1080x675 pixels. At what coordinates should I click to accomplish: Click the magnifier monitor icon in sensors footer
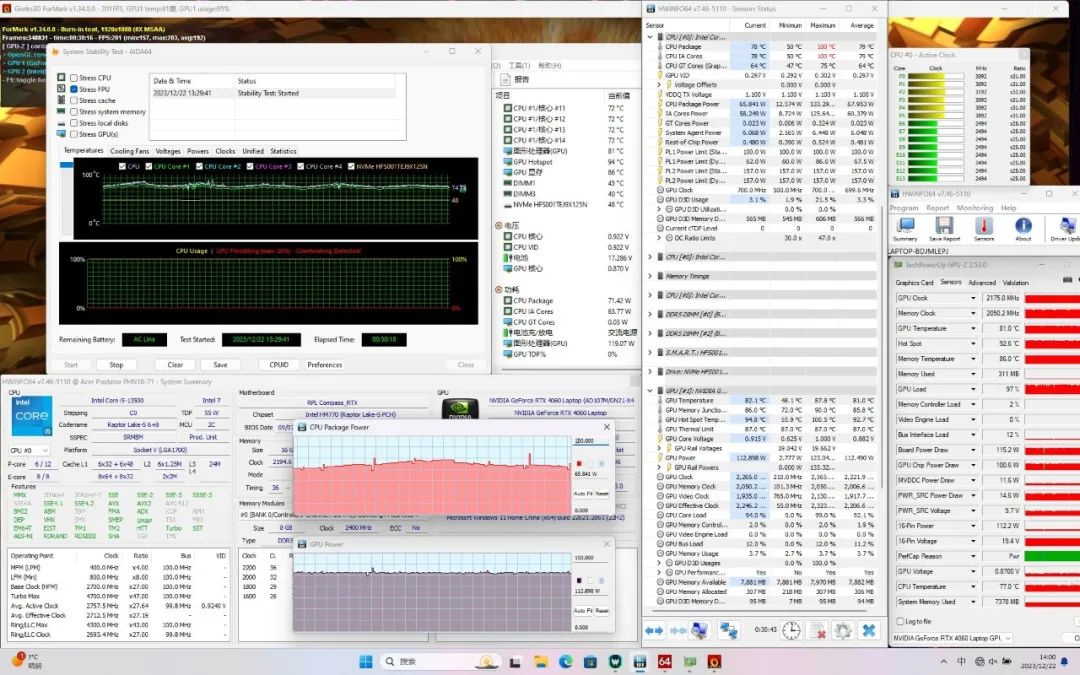coord(700,630)
